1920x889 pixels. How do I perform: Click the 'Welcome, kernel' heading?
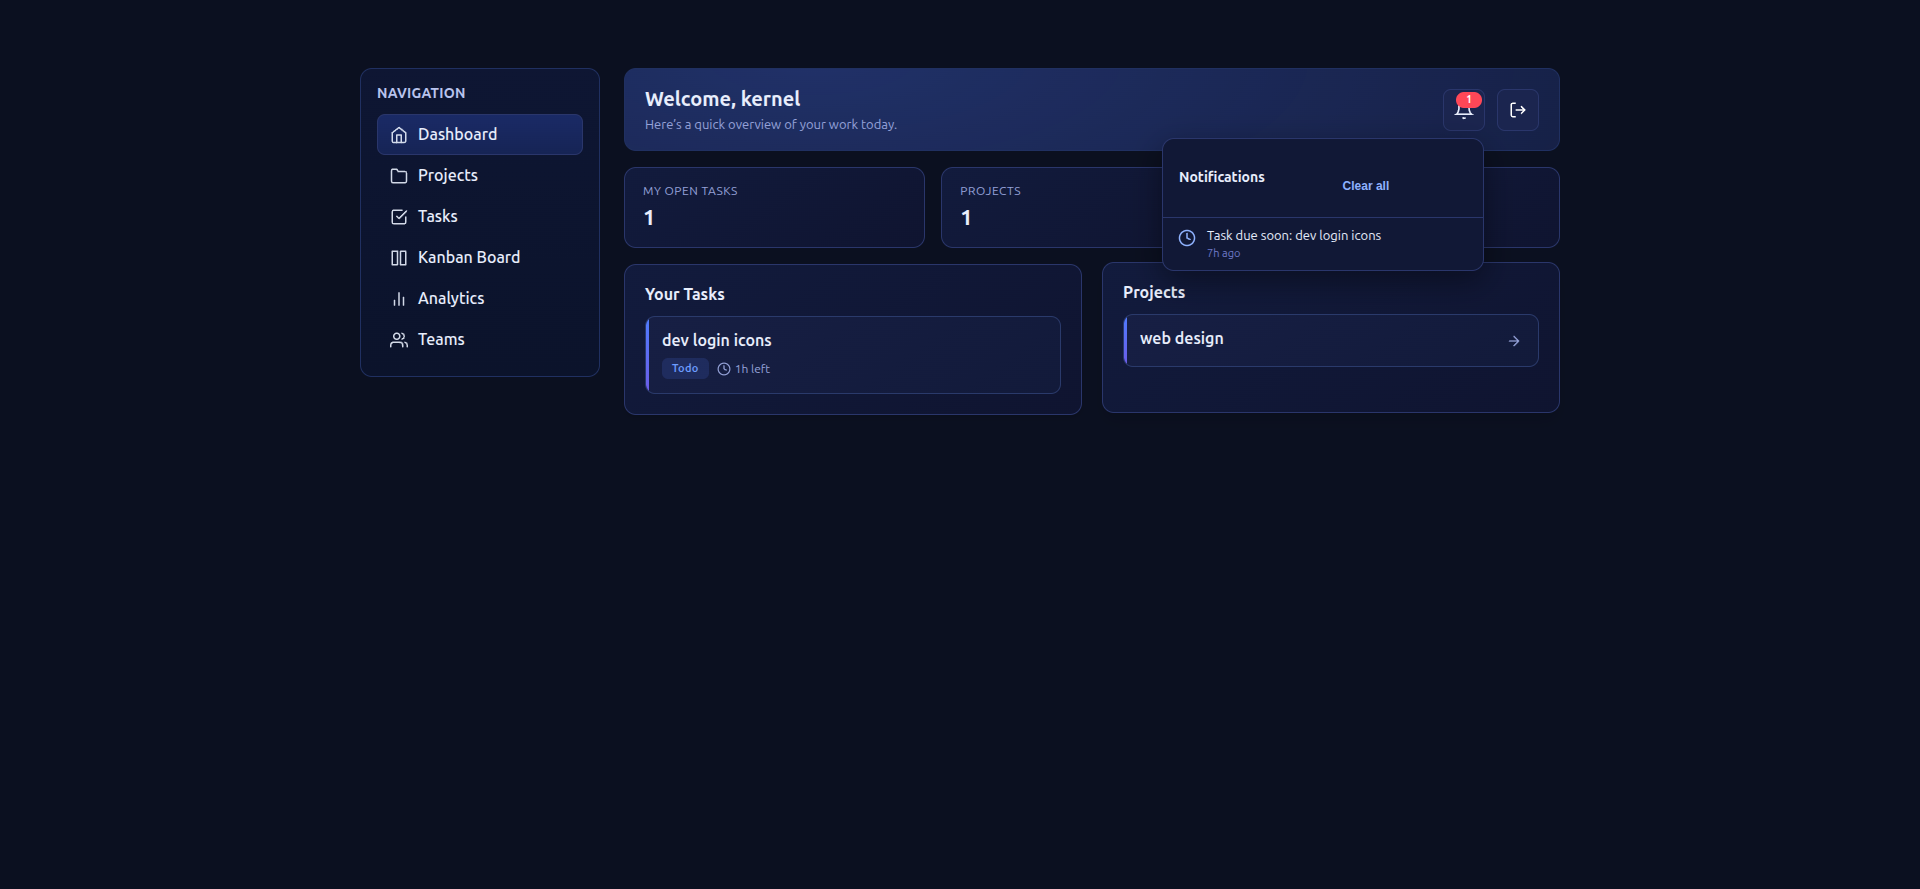coord(723,99)
